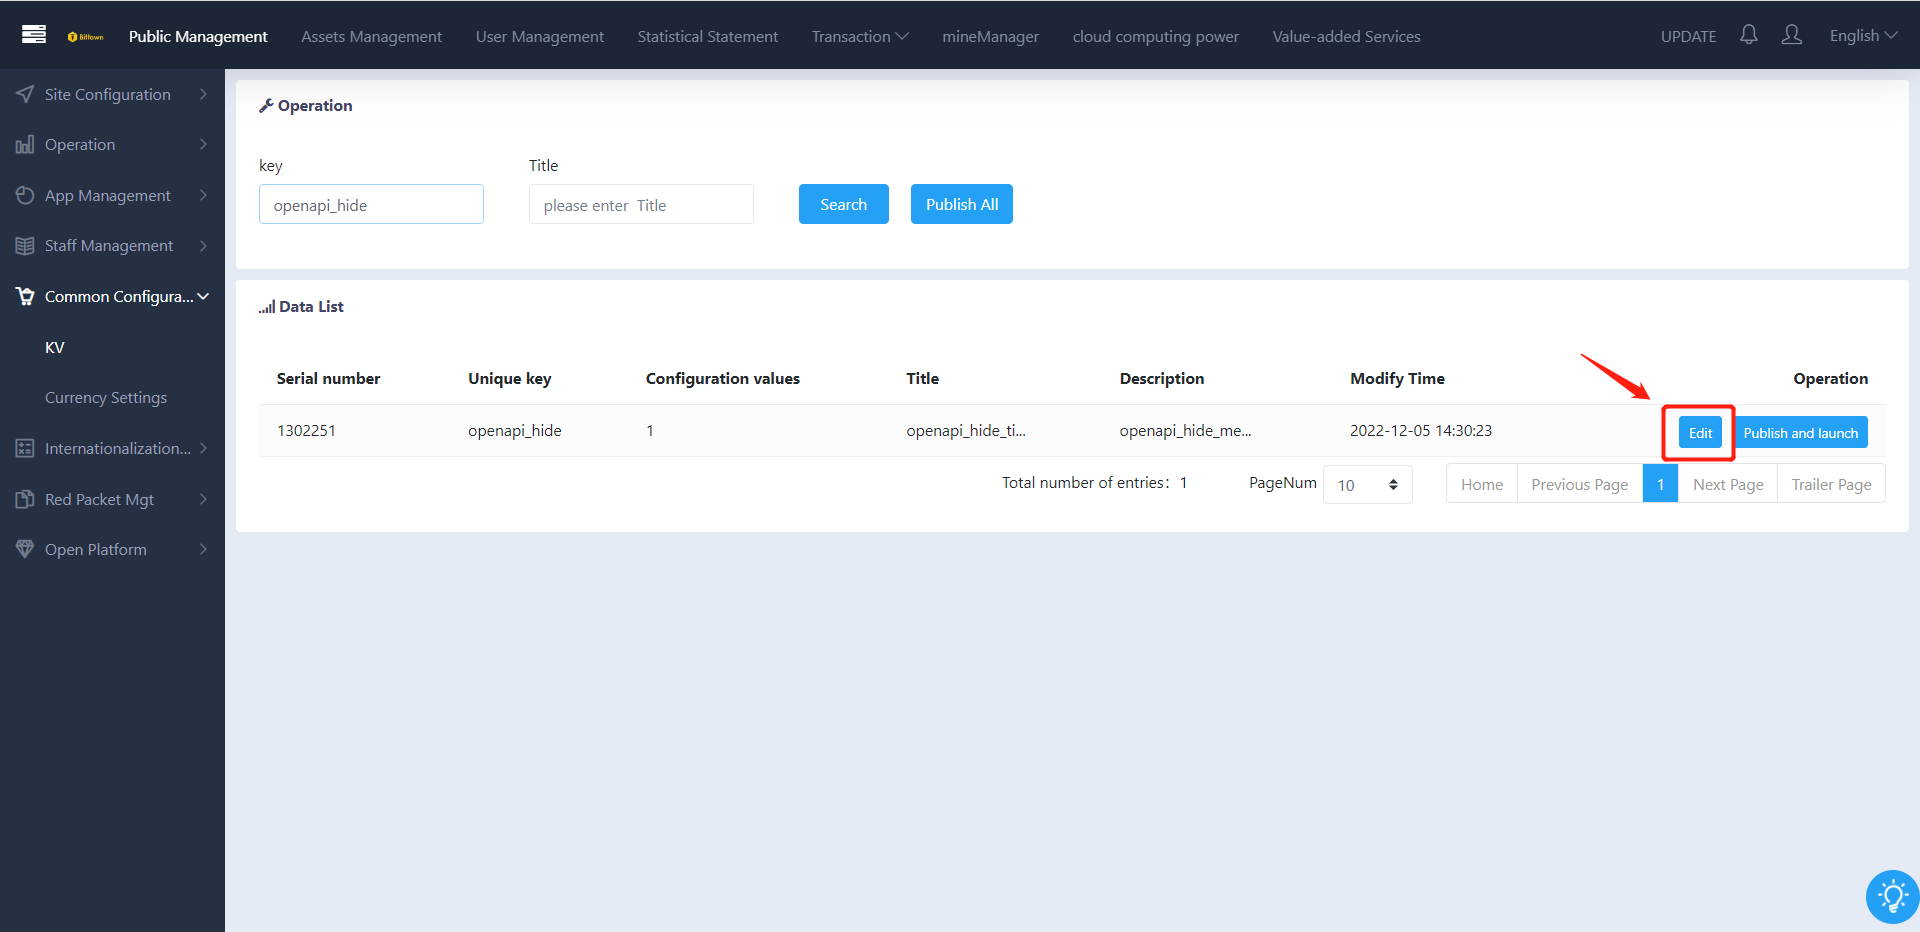Click the Bitfown logo icon

point(86,37)
